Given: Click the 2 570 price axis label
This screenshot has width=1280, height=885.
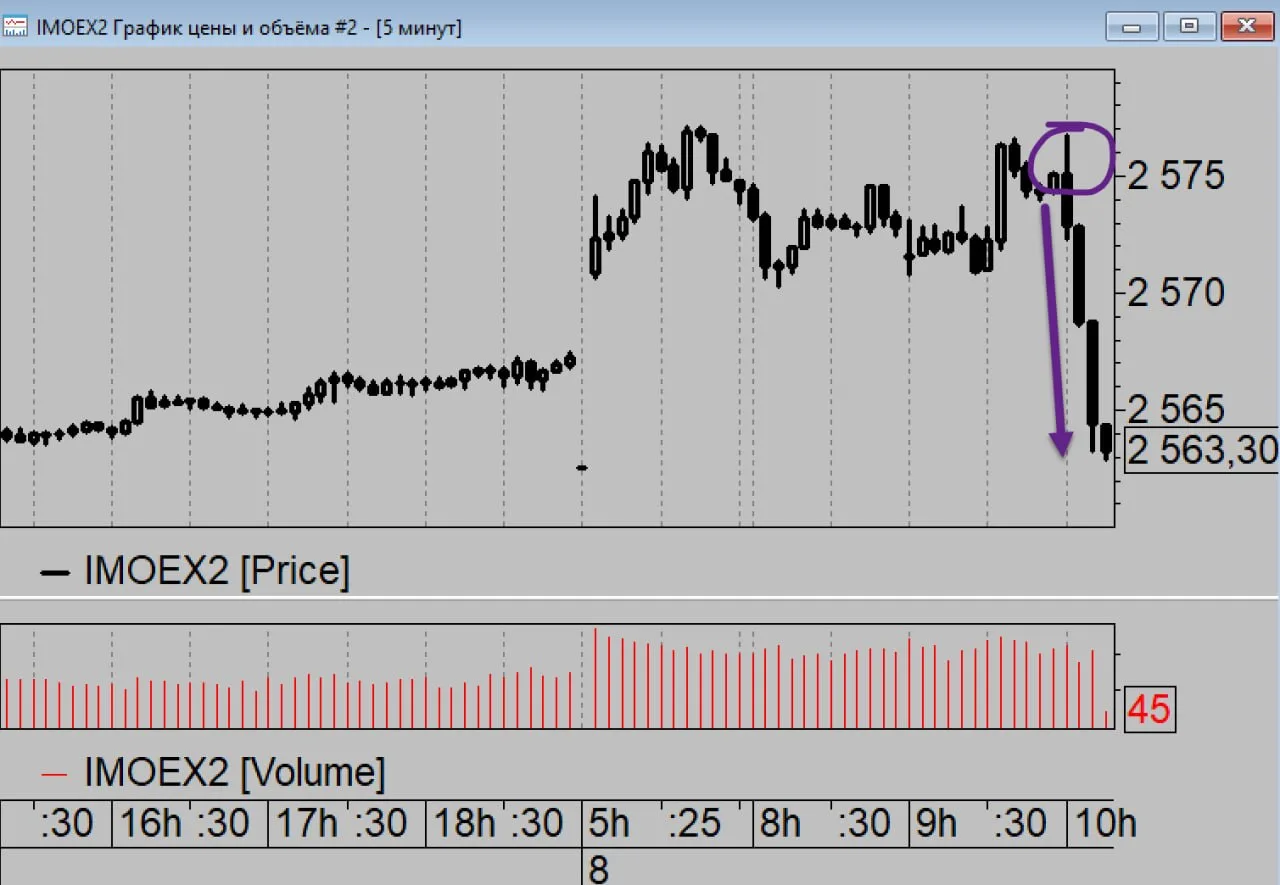Looking at the screenshot, I should coord(1176,293).
